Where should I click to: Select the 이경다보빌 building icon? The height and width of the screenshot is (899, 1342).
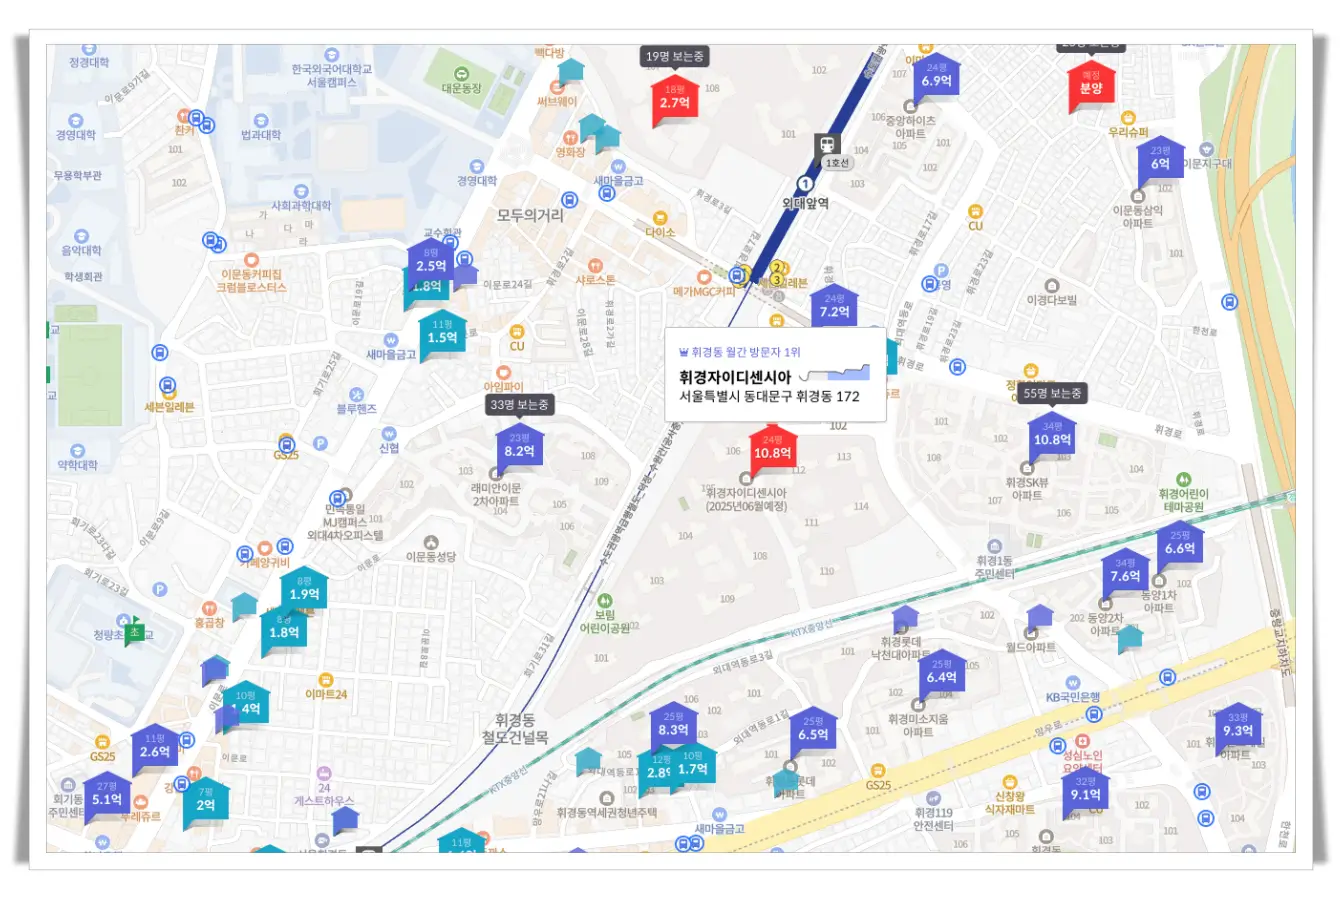tap(1051, 286)
